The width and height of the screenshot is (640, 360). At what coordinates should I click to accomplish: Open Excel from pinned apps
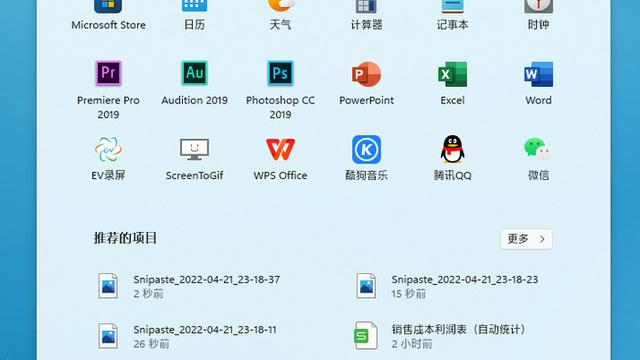(x=452, y=83)
